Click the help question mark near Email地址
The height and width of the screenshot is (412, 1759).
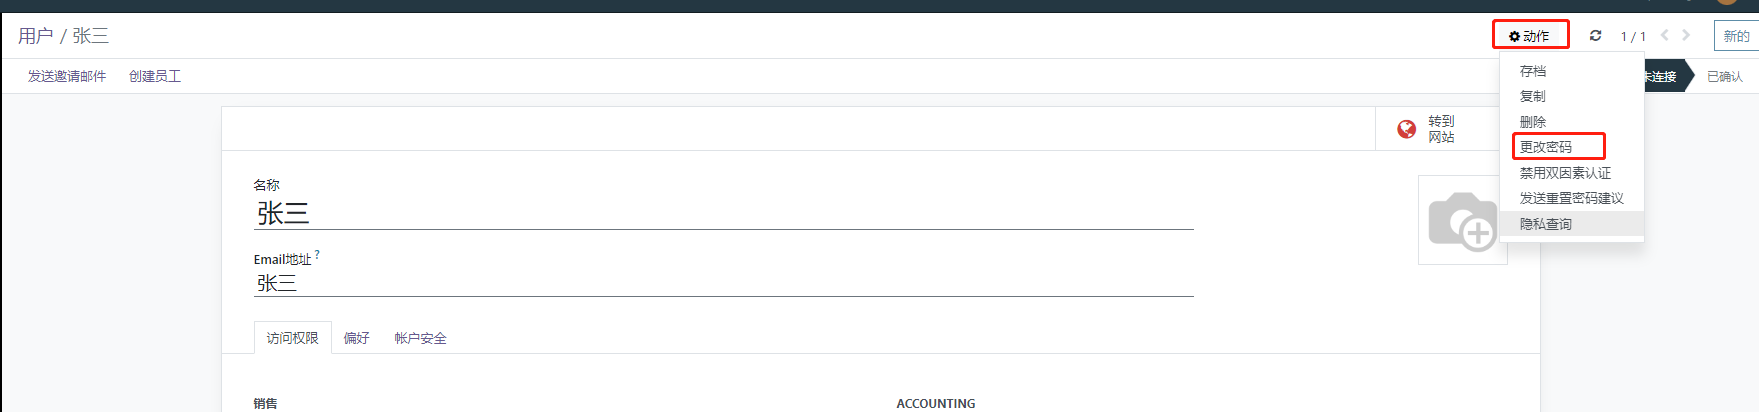point(317,255)
